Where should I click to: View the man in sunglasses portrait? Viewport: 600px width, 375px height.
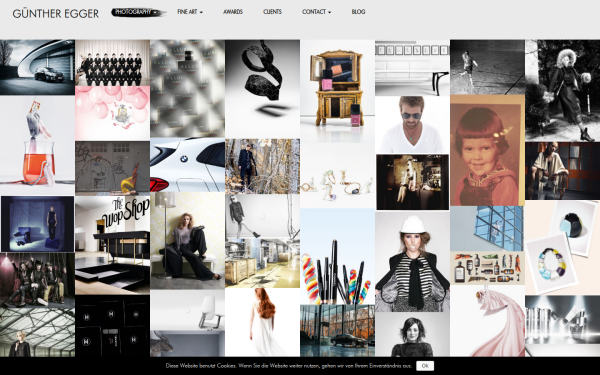(412, 125)
